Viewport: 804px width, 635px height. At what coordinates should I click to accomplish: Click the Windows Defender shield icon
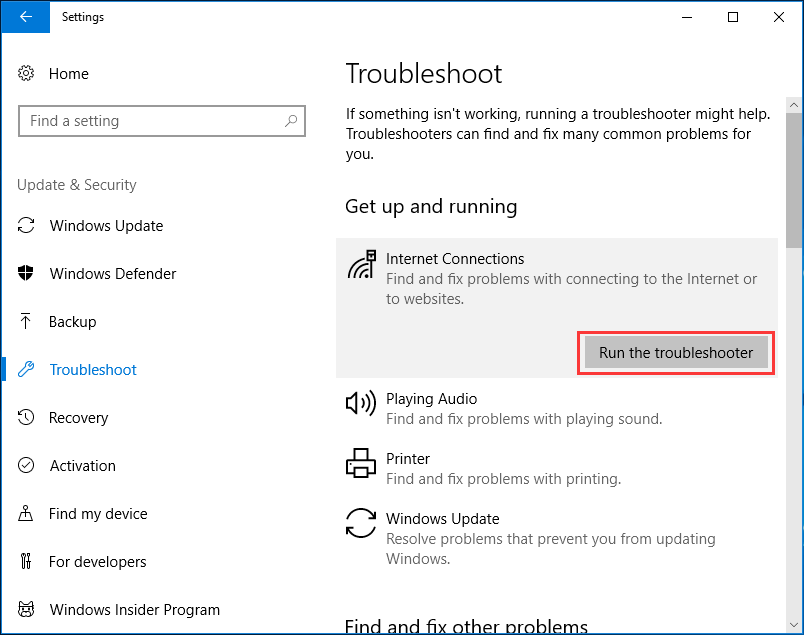(x=26, y=273)
